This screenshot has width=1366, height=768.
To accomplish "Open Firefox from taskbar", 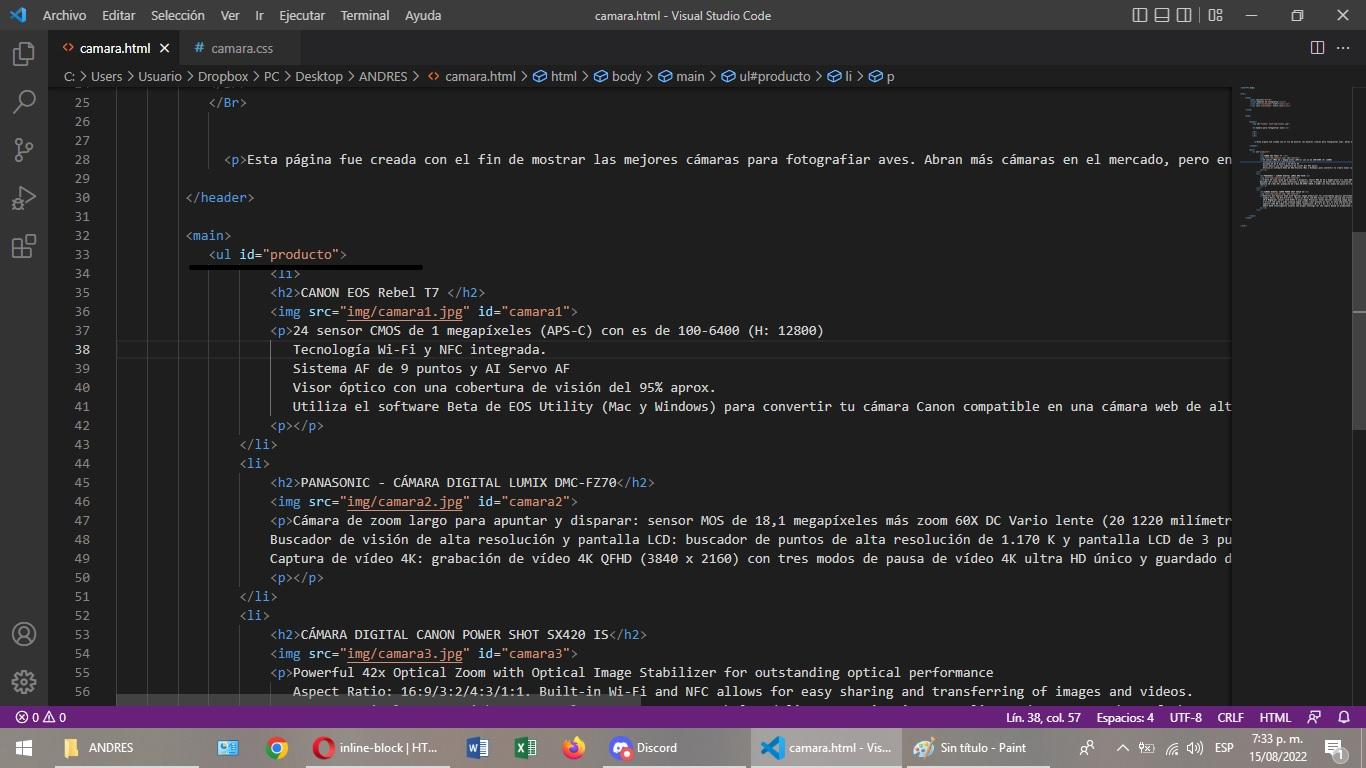I will (x=573, y=747).
